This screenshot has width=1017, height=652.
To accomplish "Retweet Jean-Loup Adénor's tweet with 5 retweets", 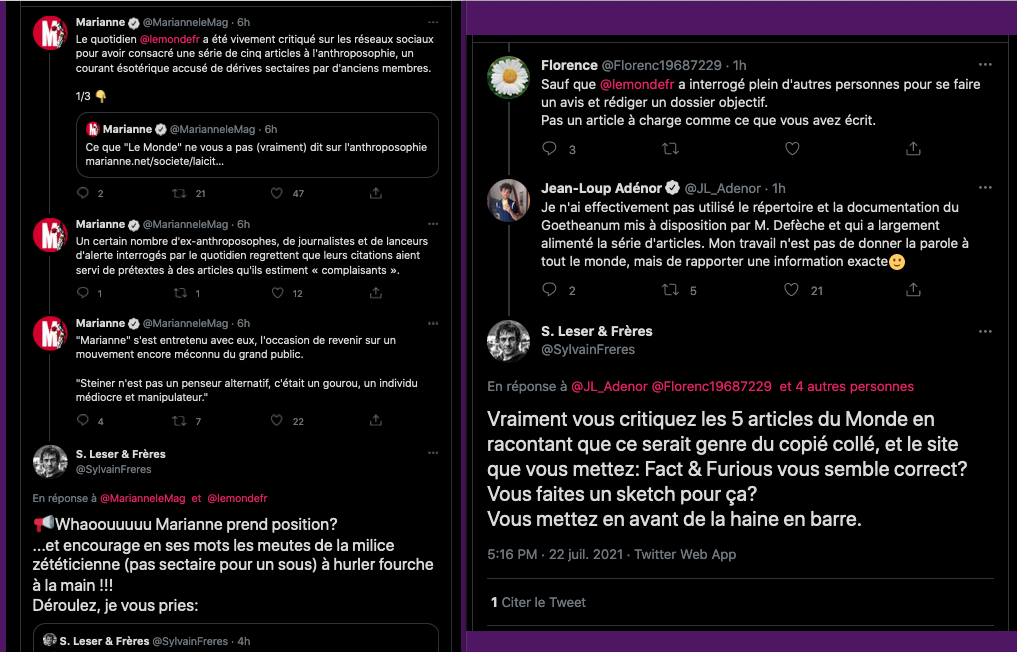I will point(670,289).
